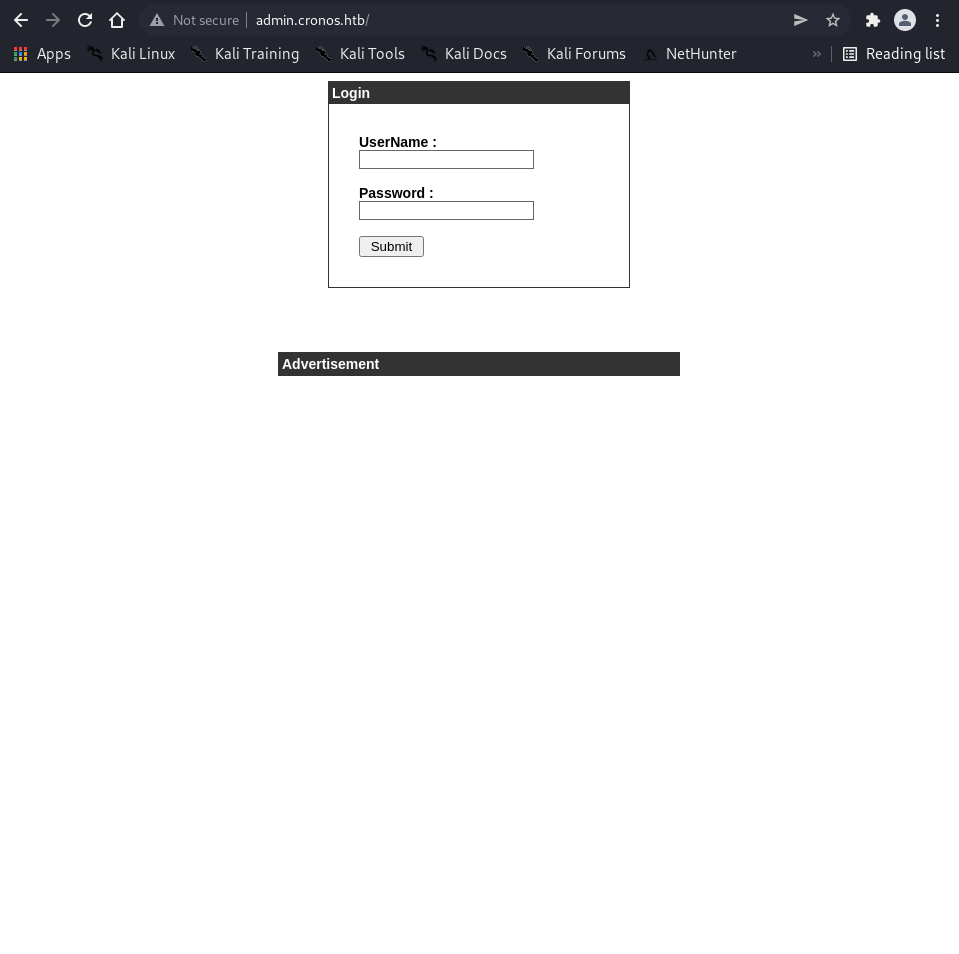Viewport: 959px width, 954px height.
Task: Open the Apps bookmark shortcut
Action: [x=42, y=54]
